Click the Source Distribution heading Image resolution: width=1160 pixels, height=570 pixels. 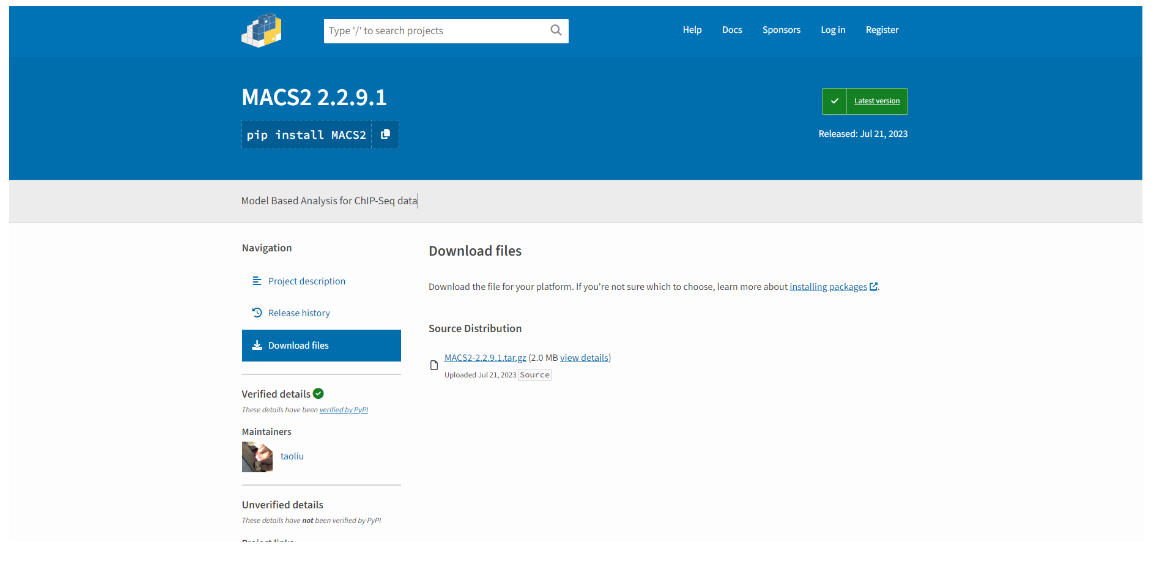tap(475, 329)
